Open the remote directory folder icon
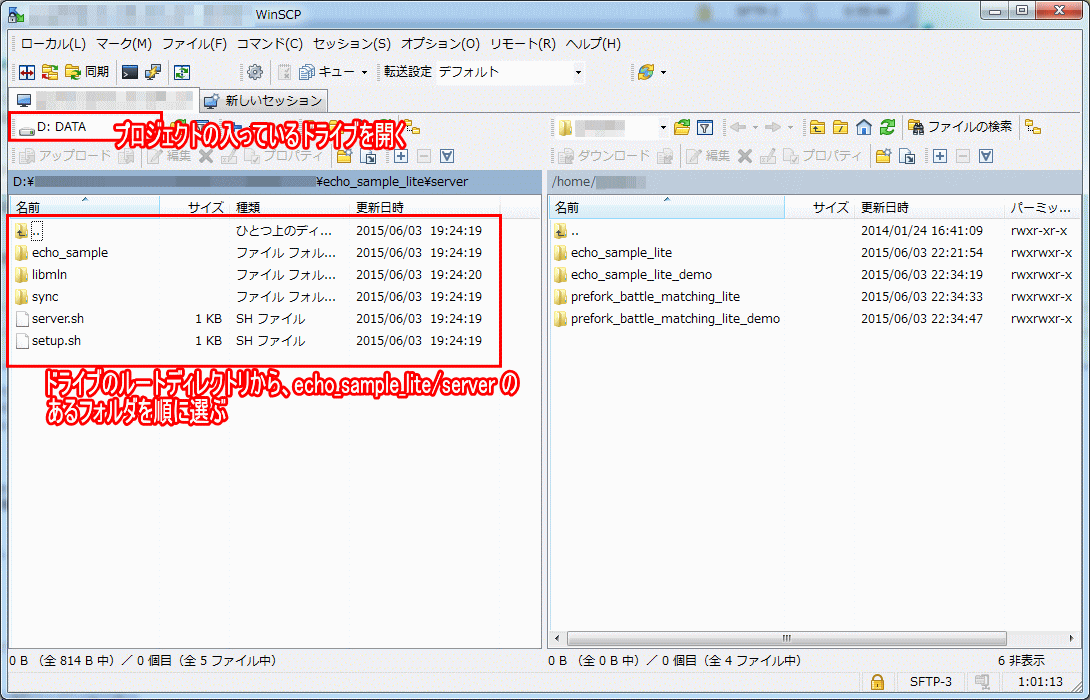 pos(682,127)
